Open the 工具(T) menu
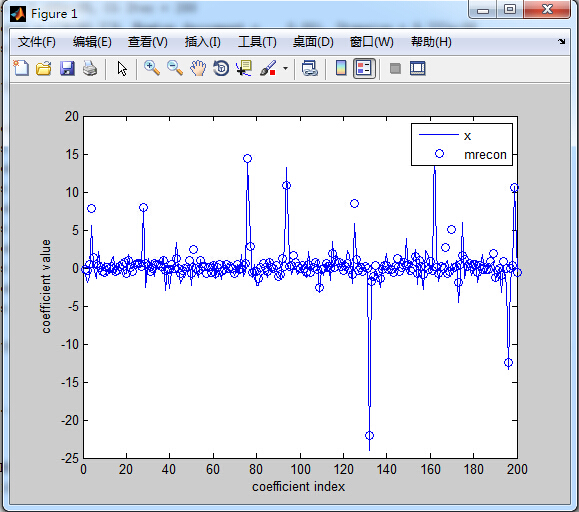579x512 pixels. tap(257, 42)
